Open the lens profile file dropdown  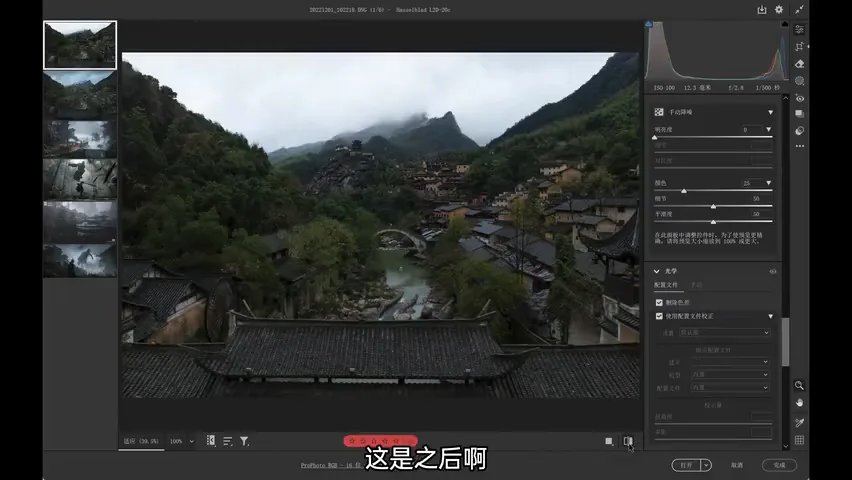point(730,388)
